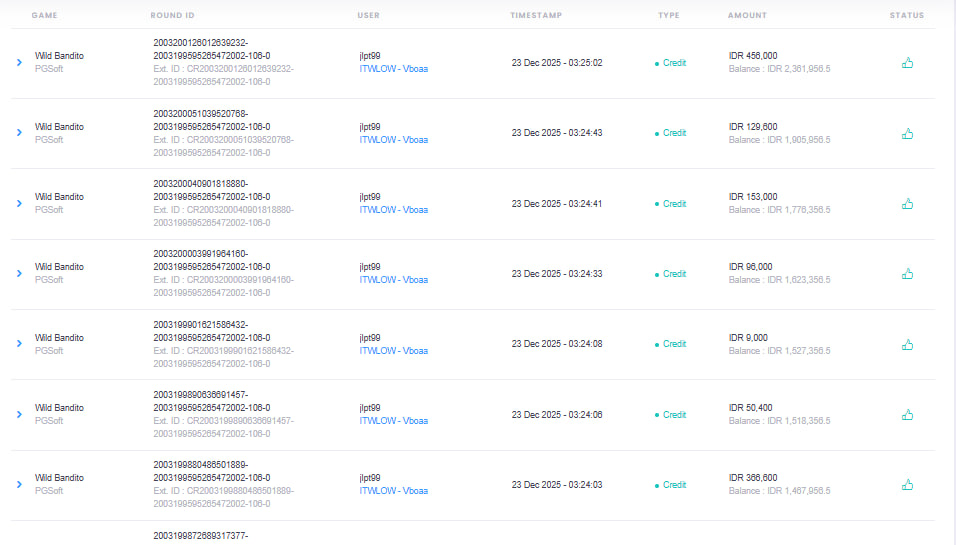
Task: Sort by the AMOUNT column header
Action: coord(747,15)
